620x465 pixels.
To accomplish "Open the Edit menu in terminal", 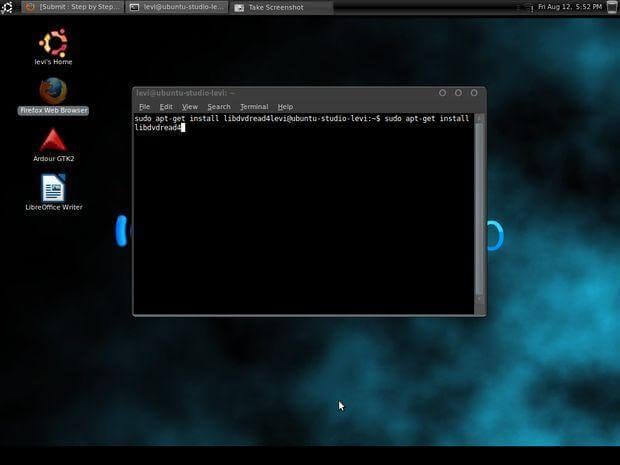I will tap(166, 107).
